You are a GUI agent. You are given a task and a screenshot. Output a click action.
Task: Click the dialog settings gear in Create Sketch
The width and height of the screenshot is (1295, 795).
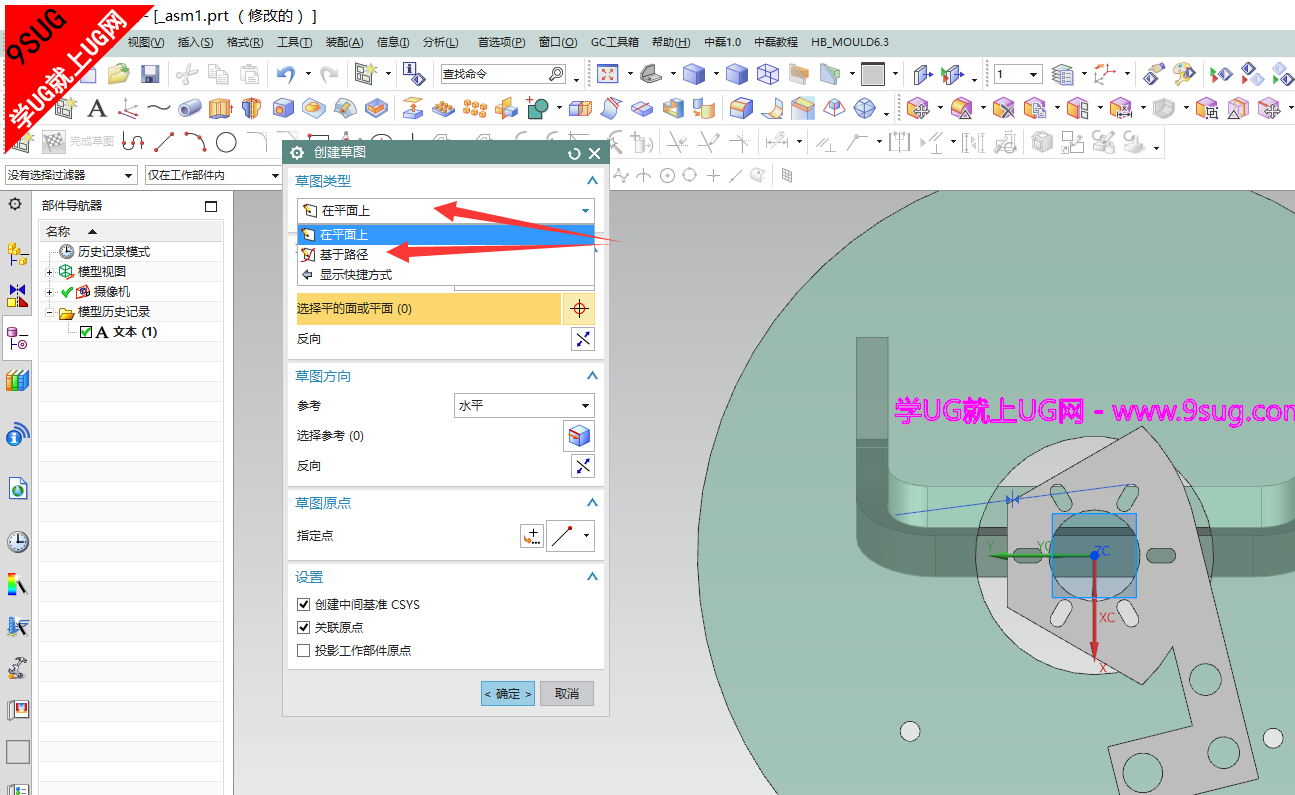[297, 153]
